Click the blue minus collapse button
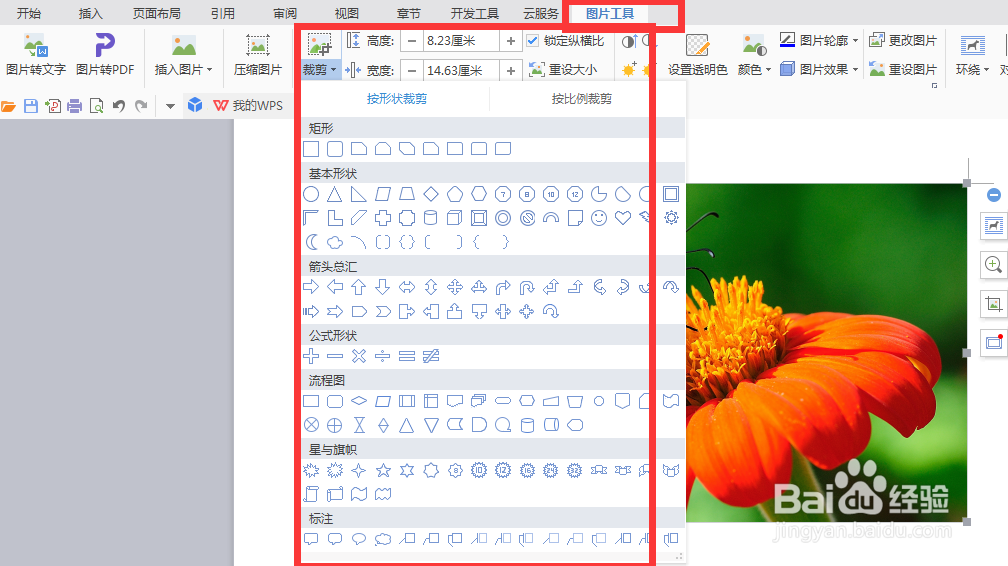Screen dimensions: 1008x566 coord(994,195)
